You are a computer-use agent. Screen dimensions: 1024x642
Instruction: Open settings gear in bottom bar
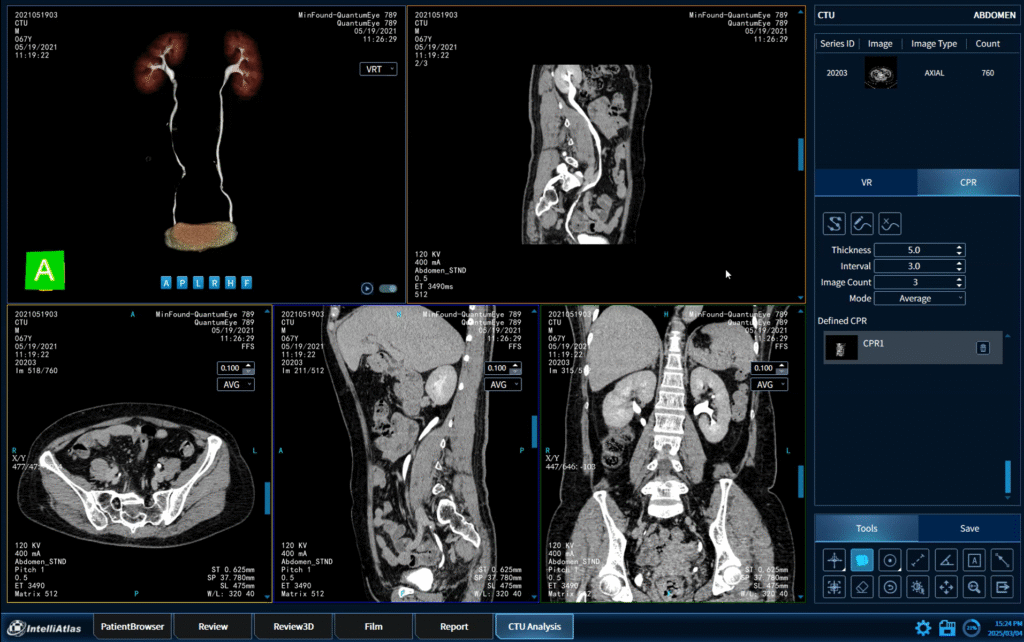click(923, 628)
